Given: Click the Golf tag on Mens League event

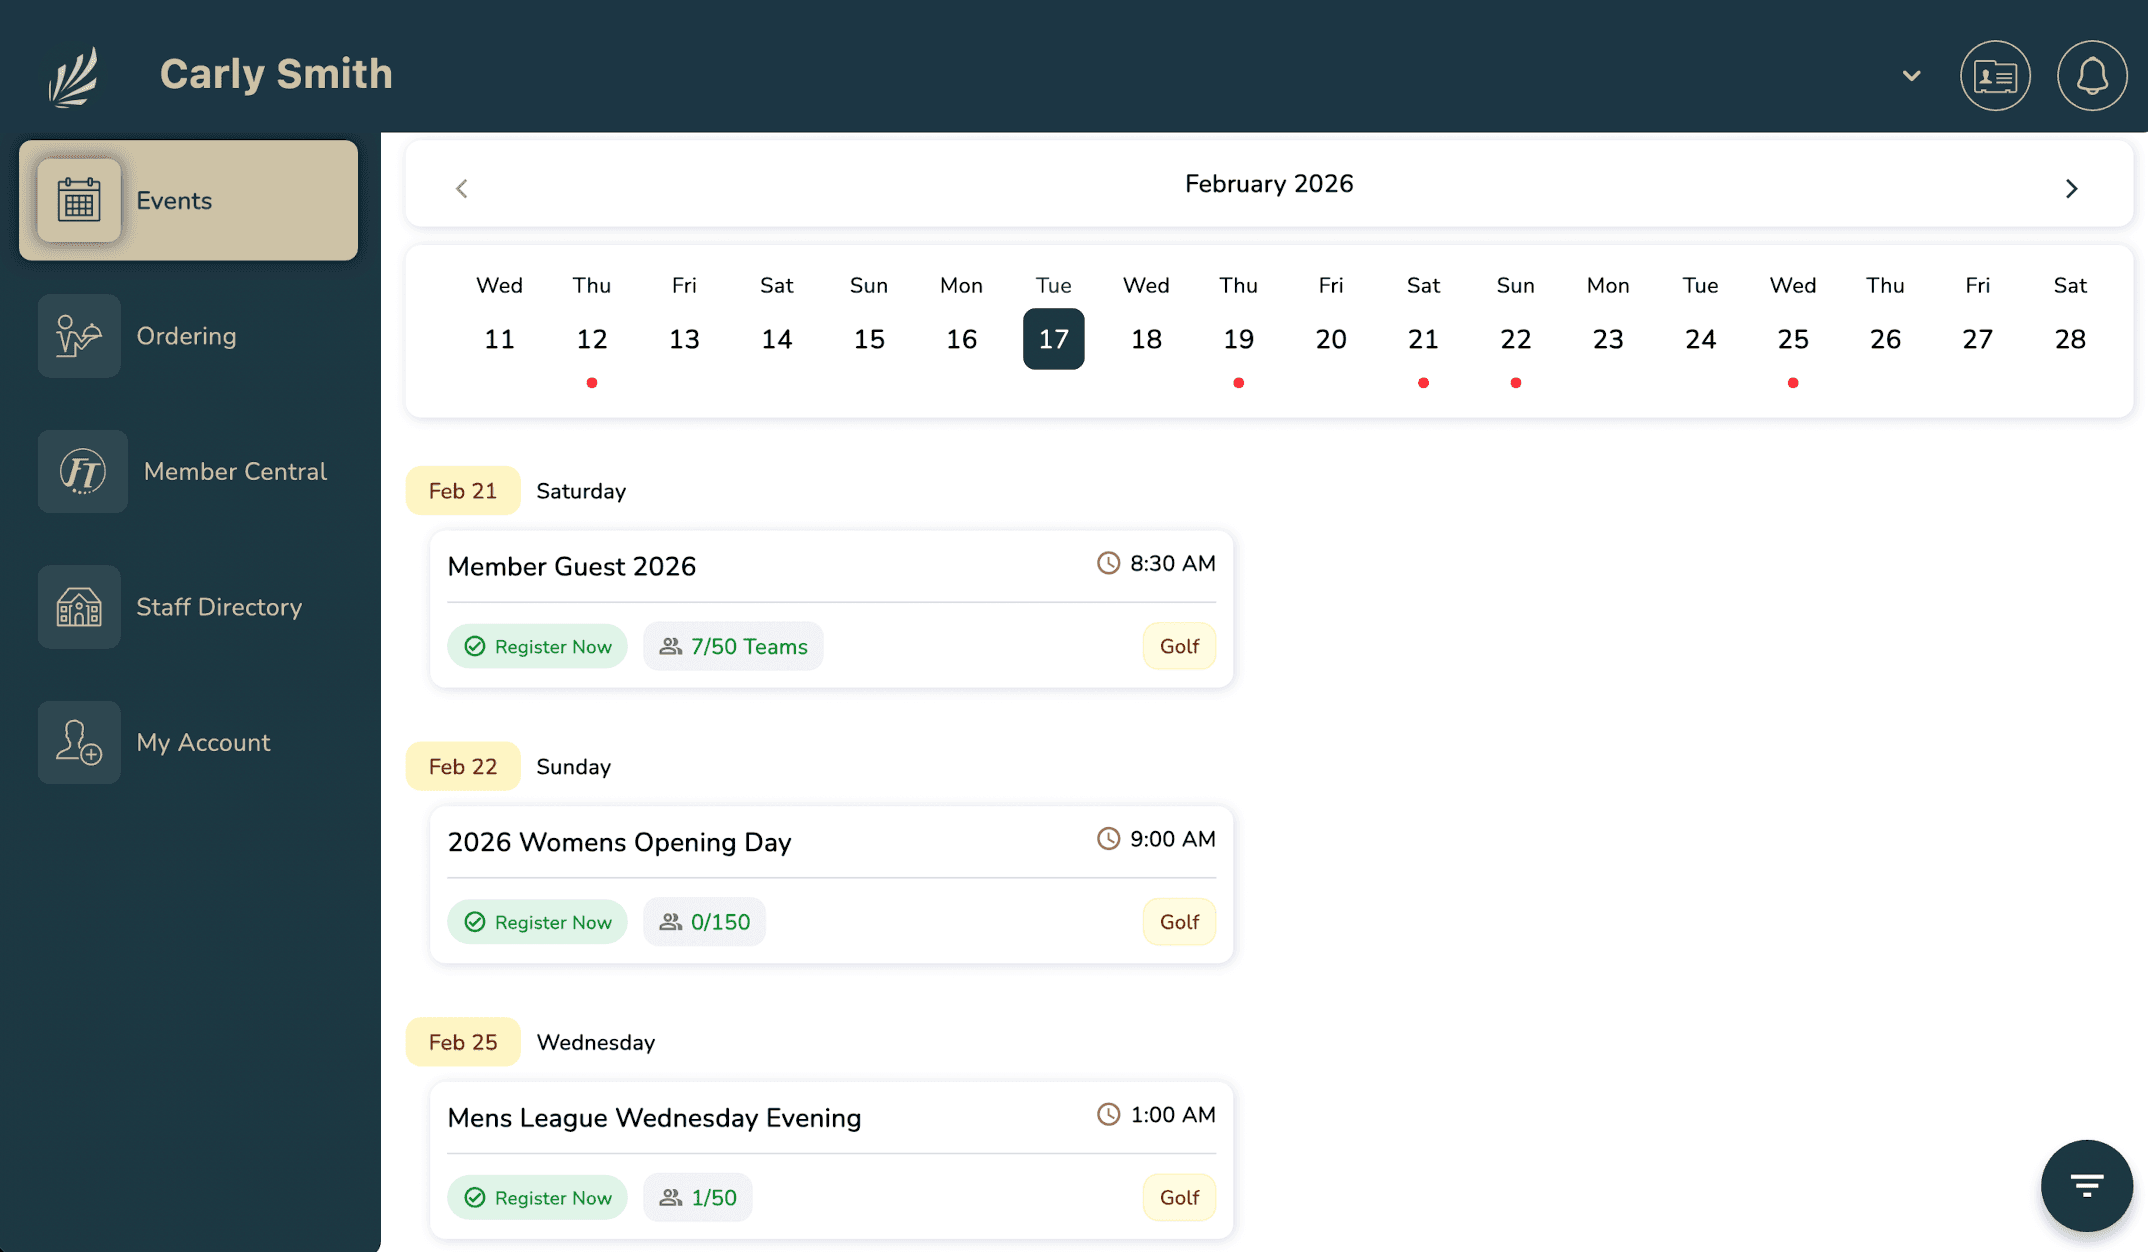Looking at the screenshot, I should pos(1179,1197).
